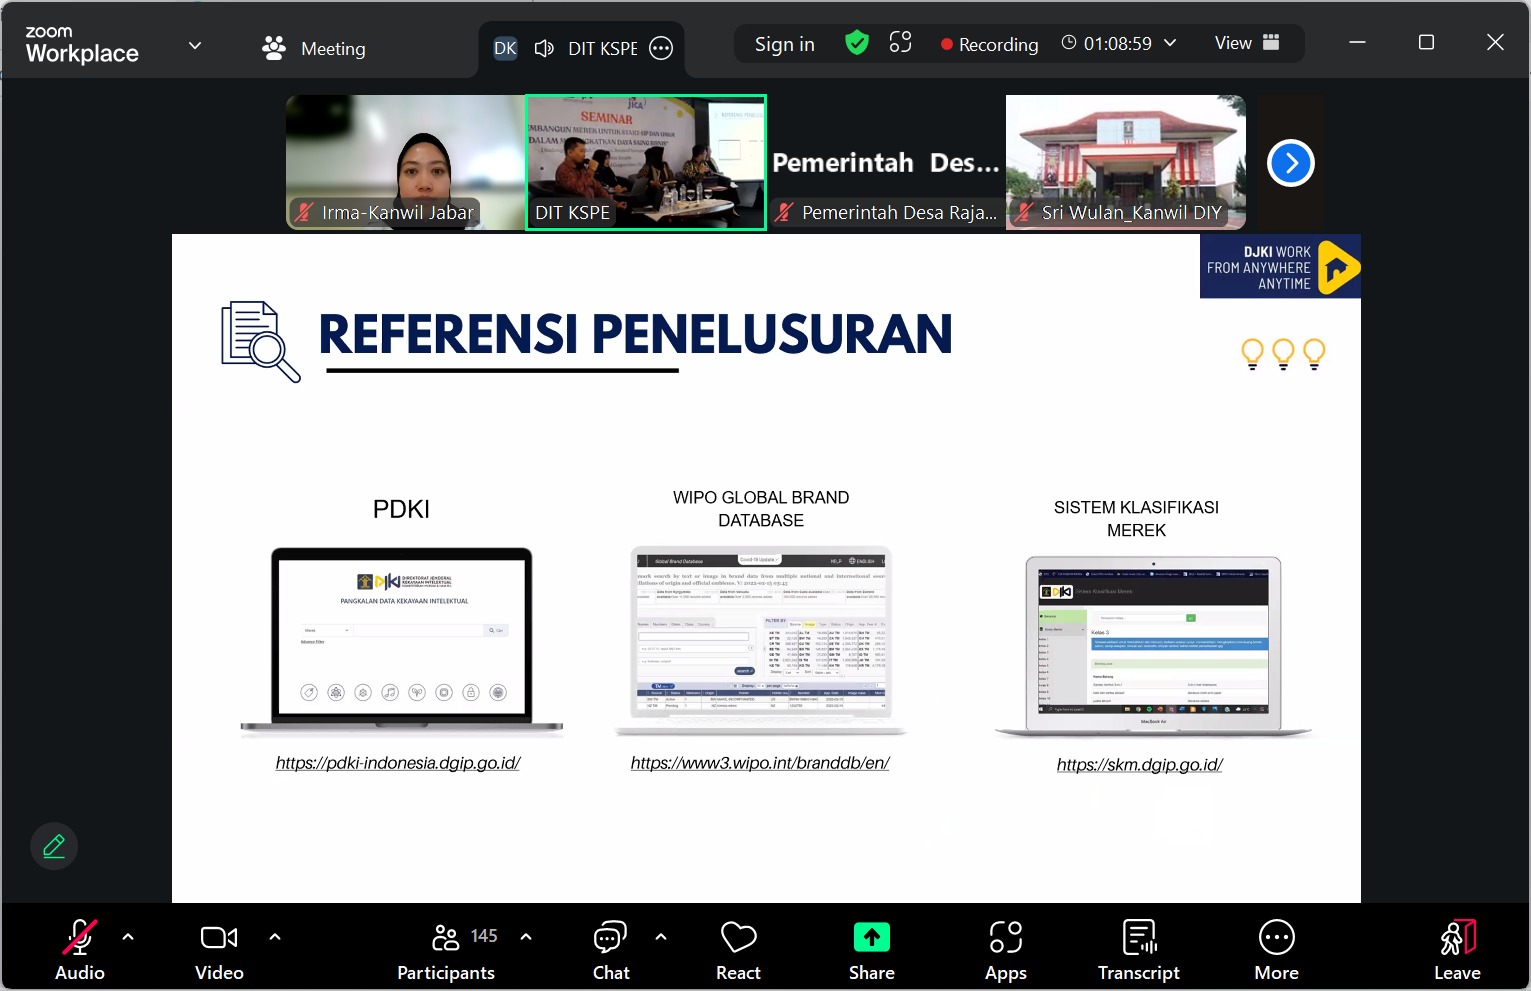Show the Transcript panel

(x=1138, y=949)
